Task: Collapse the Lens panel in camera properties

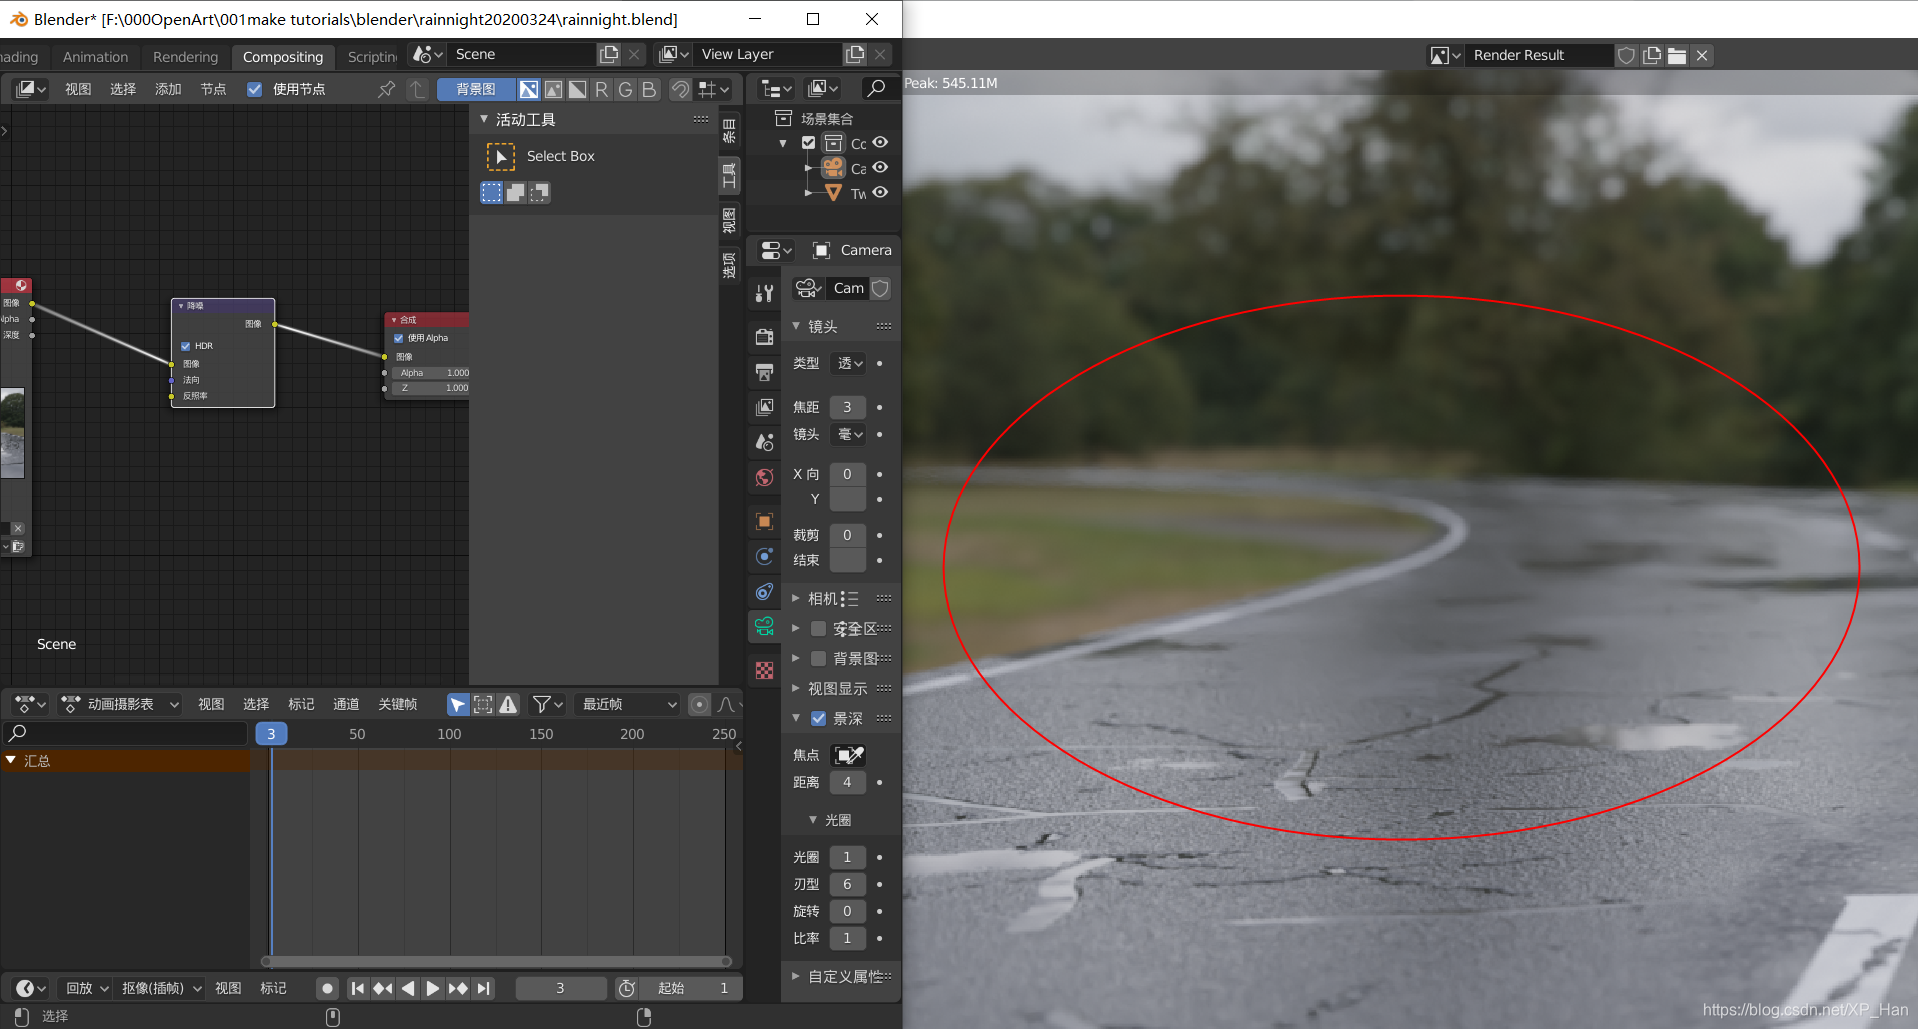Action: click(x=796, y=326)
